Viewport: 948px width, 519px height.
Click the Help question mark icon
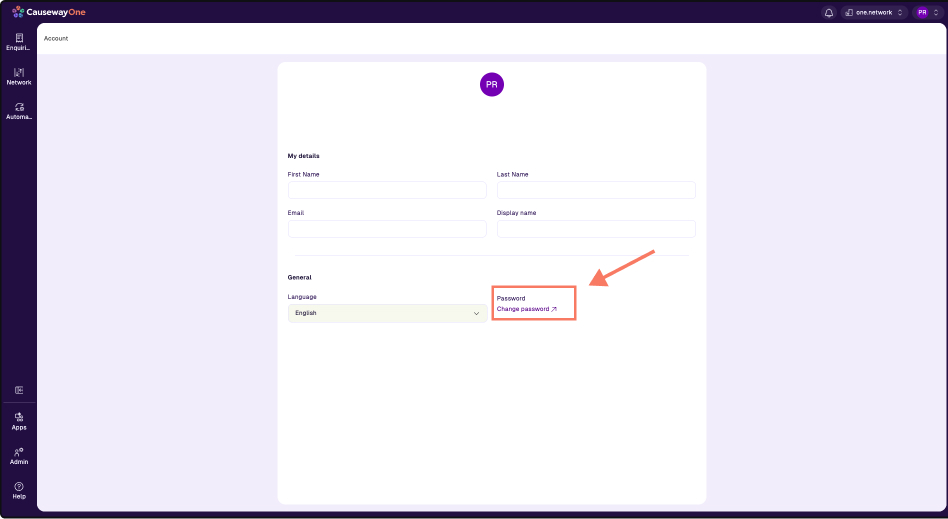(19, 489)
